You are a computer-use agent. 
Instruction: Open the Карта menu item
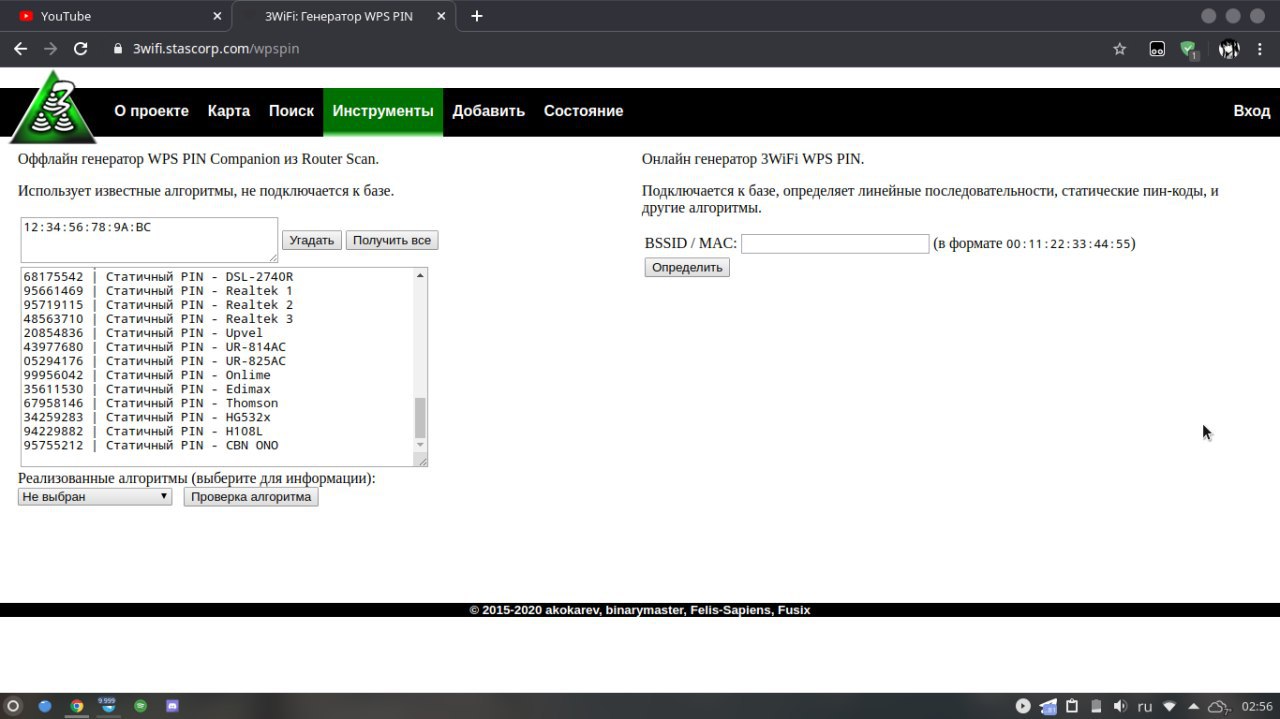229,111
